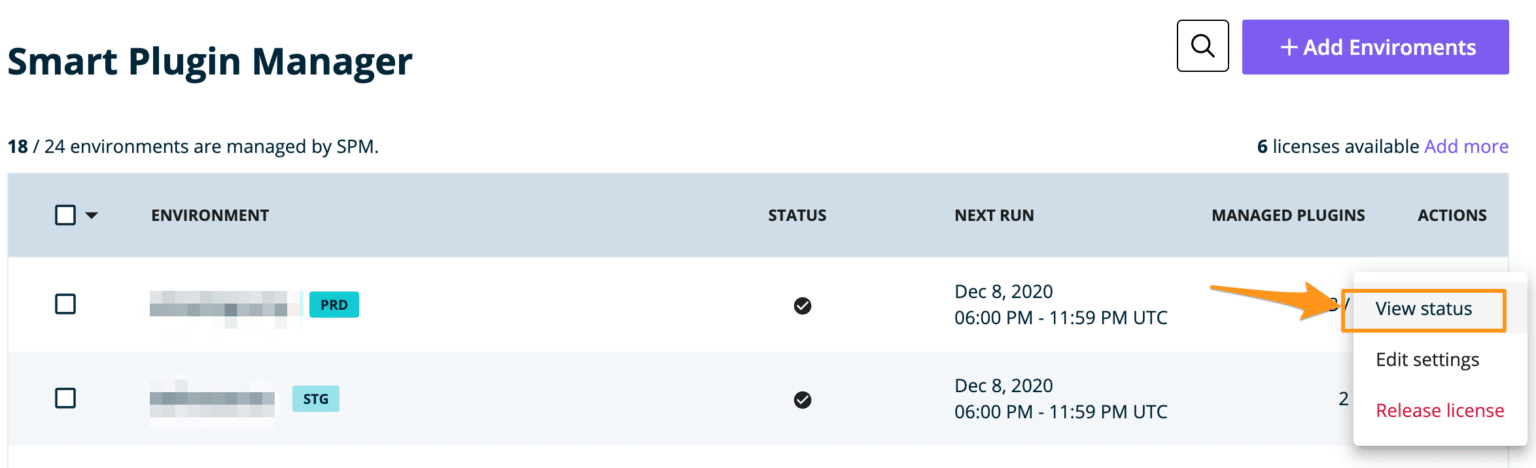Click the STG environment badge

point(316,399)
